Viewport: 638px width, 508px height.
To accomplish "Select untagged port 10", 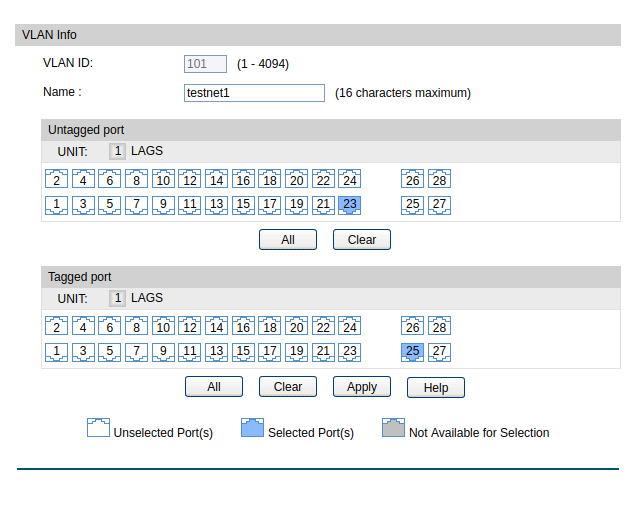I will click(163, 179).
